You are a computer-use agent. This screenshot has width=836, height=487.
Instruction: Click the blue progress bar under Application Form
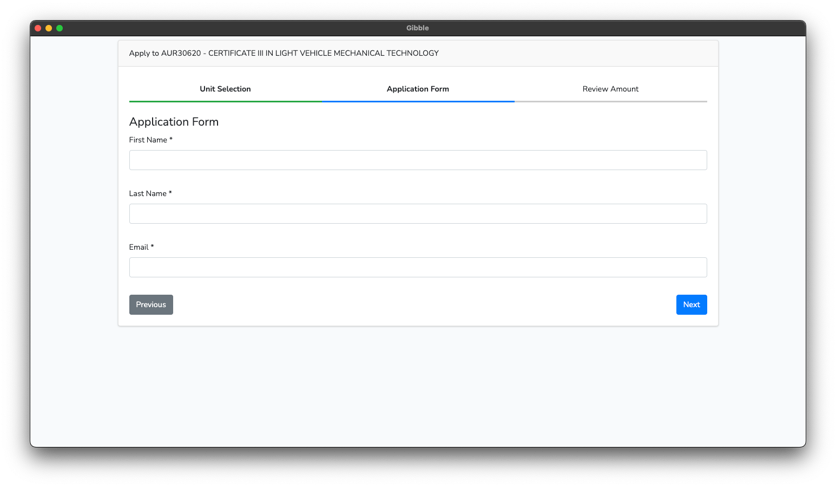[x=417, y=101]
